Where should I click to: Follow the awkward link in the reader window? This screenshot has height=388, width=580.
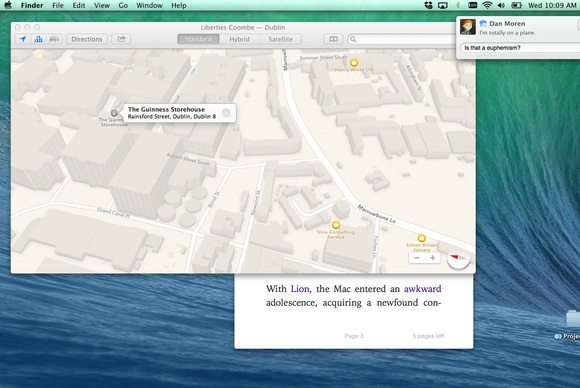point(422,289)
